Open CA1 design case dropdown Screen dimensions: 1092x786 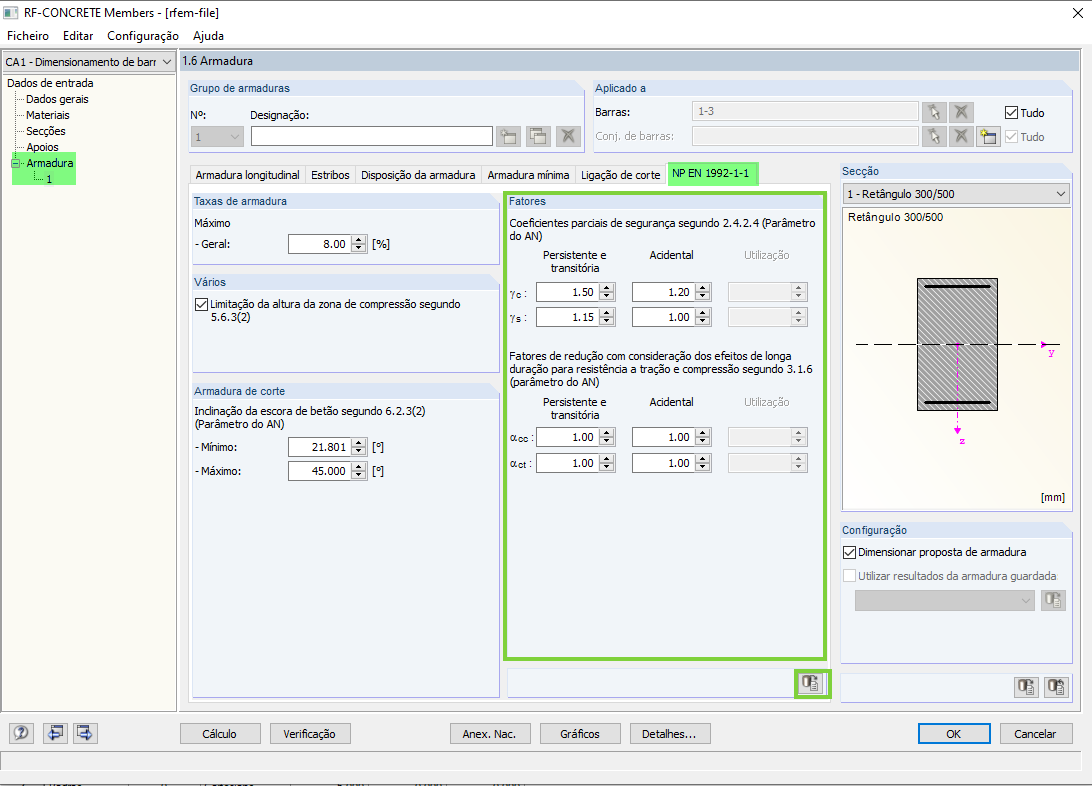click(88, 62)
